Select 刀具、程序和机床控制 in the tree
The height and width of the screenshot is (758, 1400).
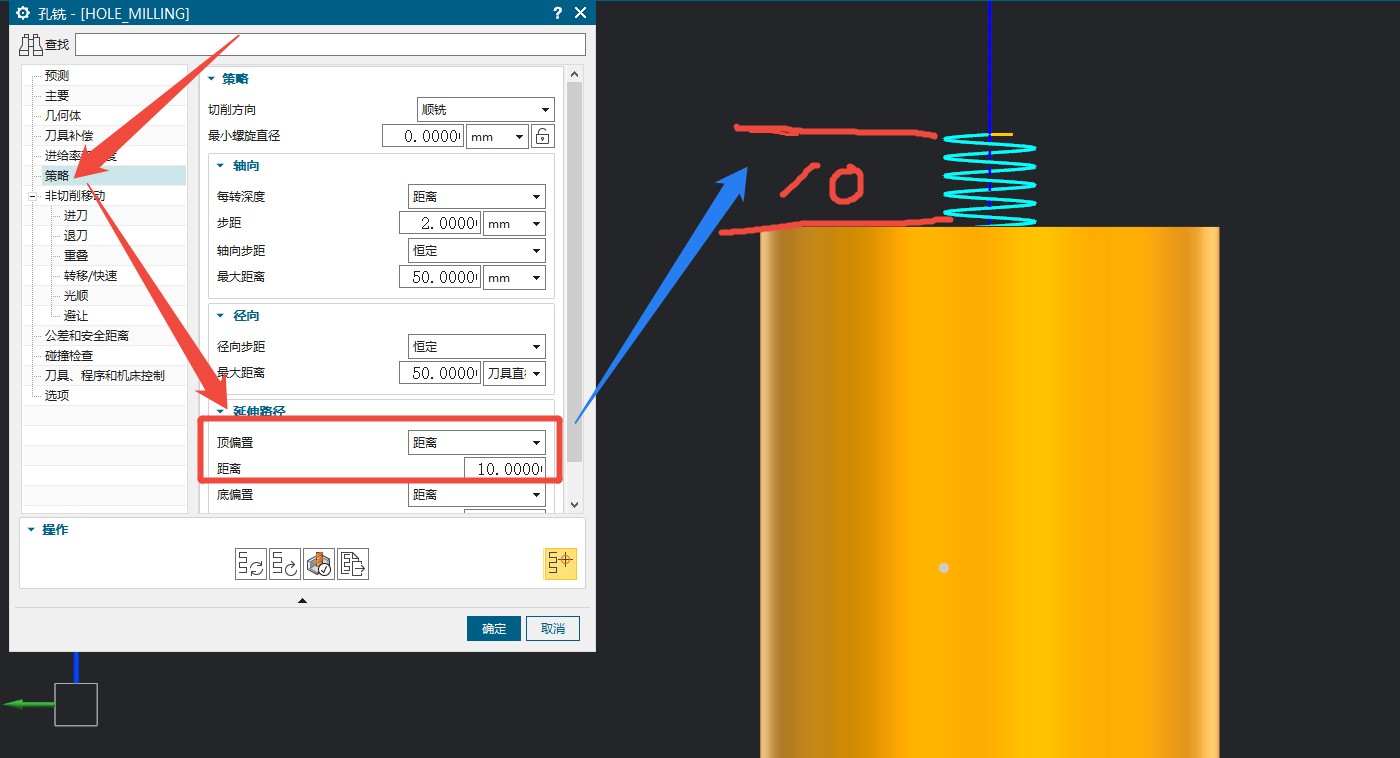click(x=105, y=376)
